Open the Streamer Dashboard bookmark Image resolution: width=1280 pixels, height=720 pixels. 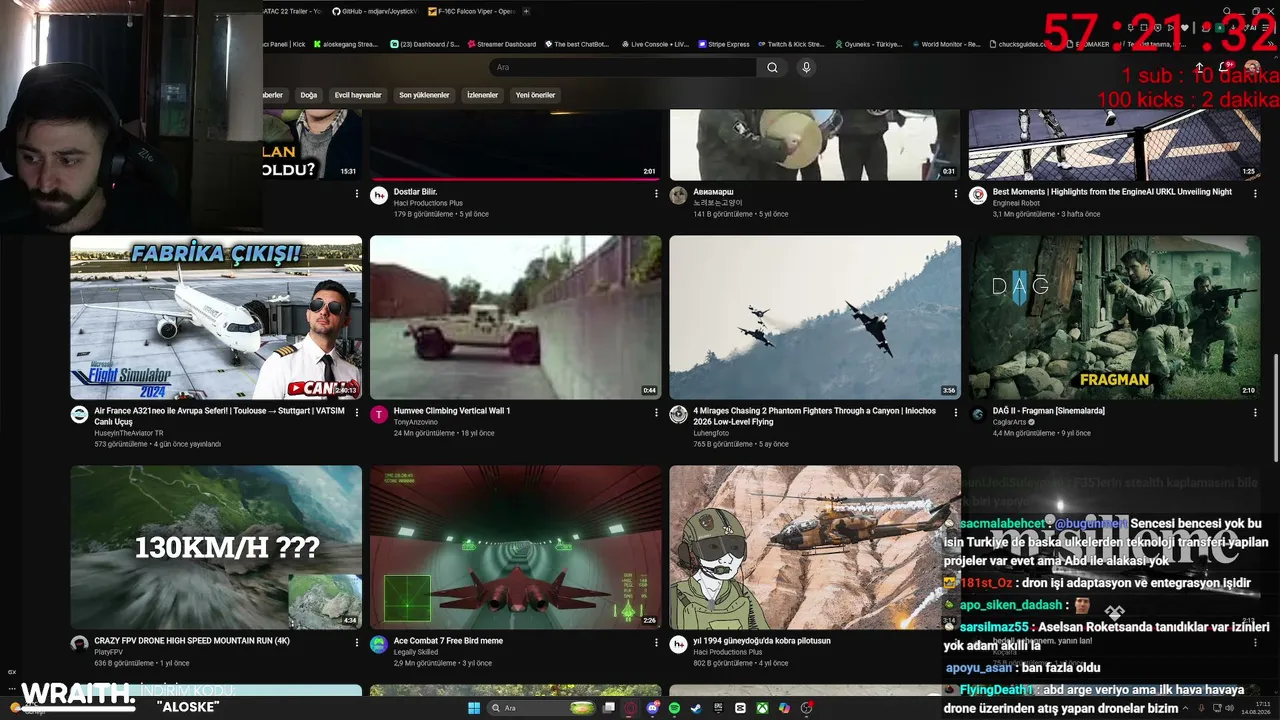[501, 44]
